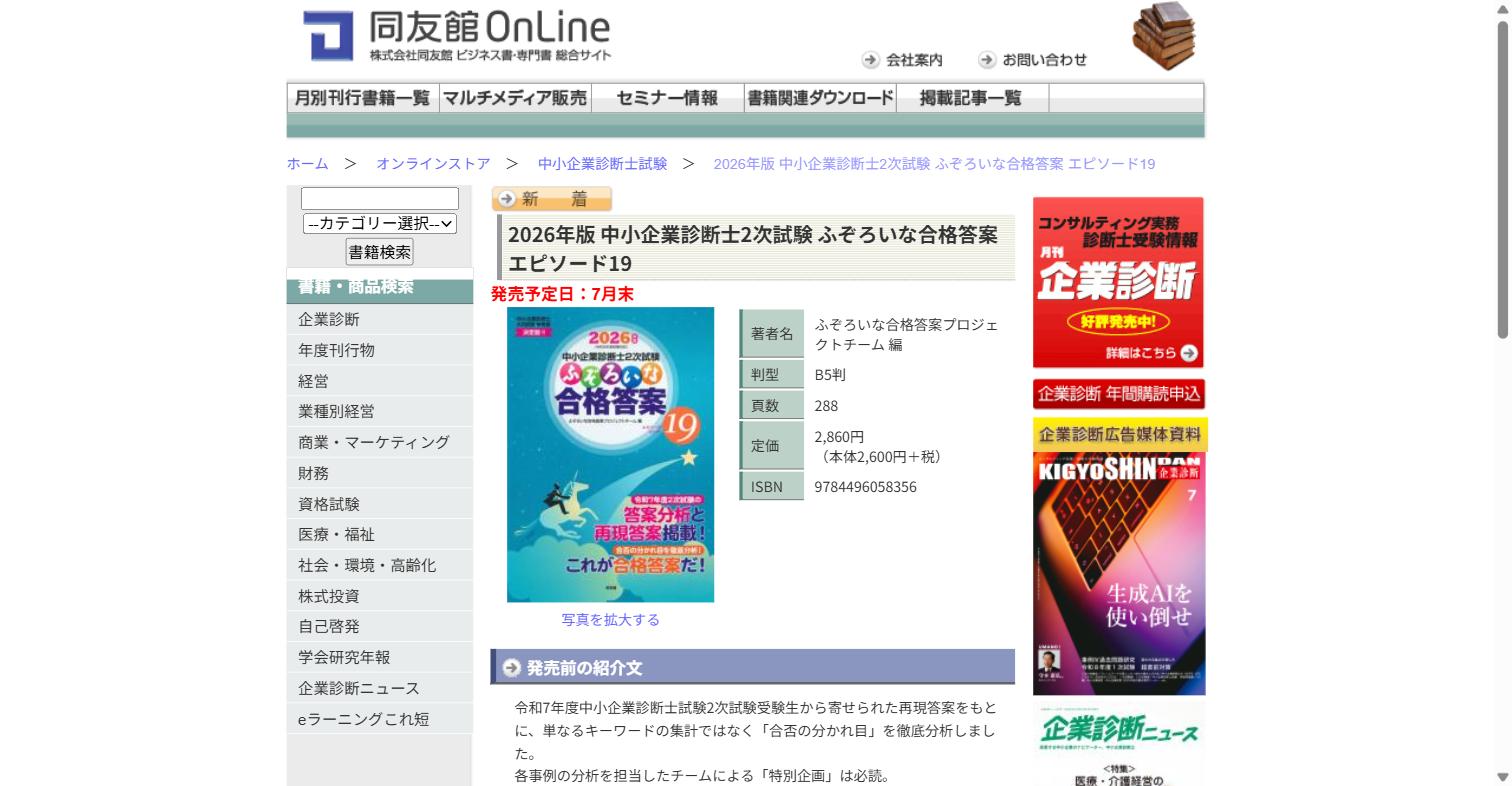Click the B5判 format value
The image size is (1512, 786).
830,375
